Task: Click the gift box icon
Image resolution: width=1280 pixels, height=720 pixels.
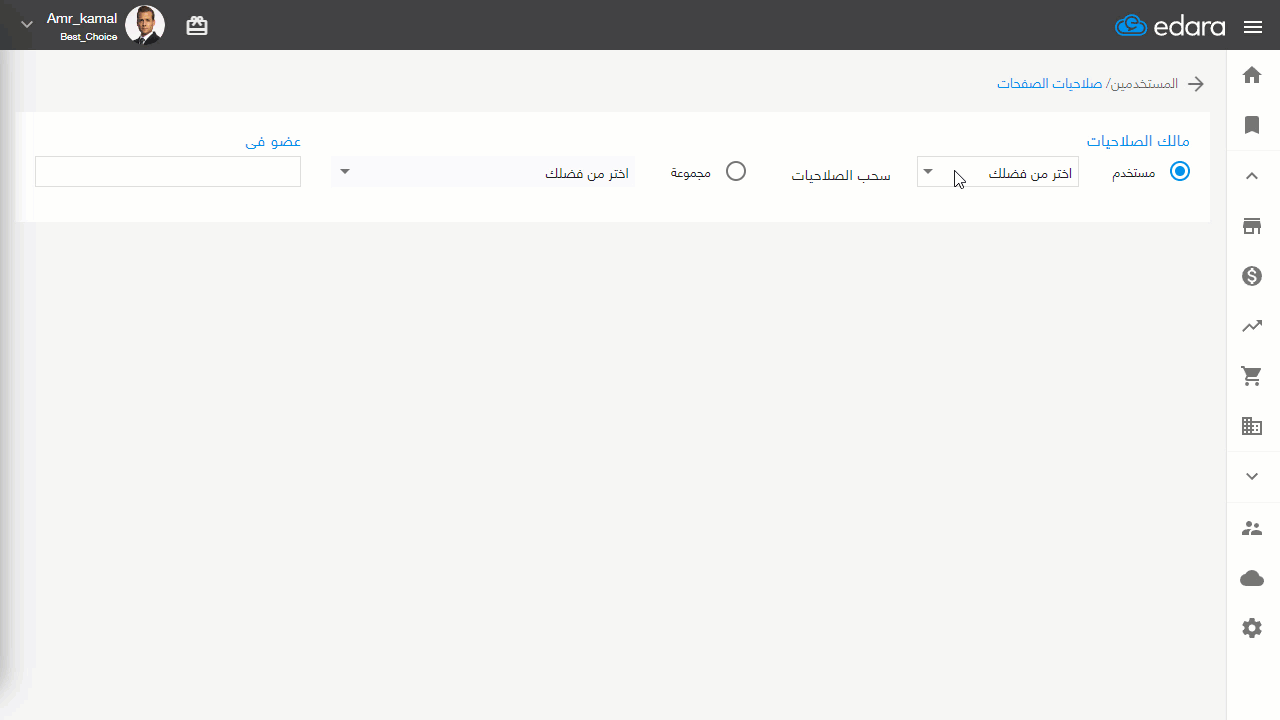Action: tap(197, 26)
